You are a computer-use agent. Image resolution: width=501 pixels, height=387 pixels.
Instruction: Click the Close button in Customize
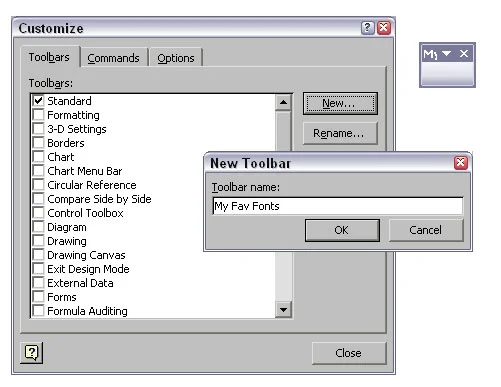click(349, 353)
